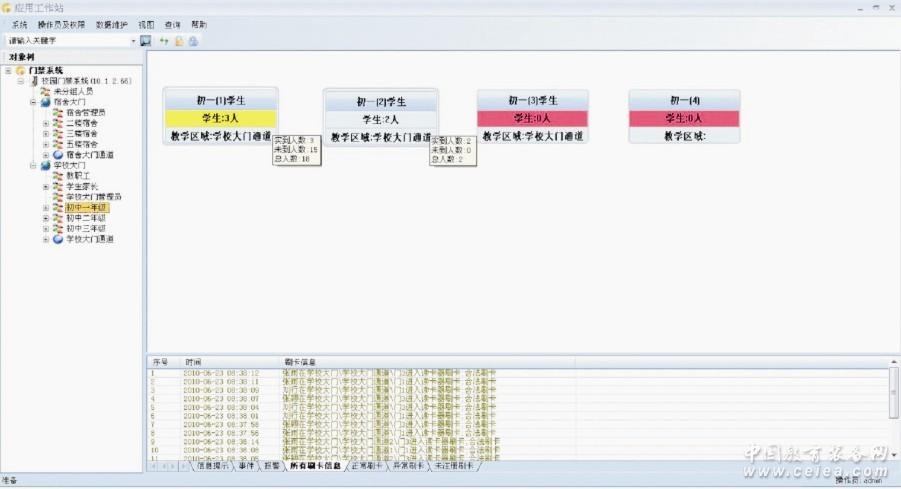
Task: Click the keyword search input field
Action: coord(66,41)
